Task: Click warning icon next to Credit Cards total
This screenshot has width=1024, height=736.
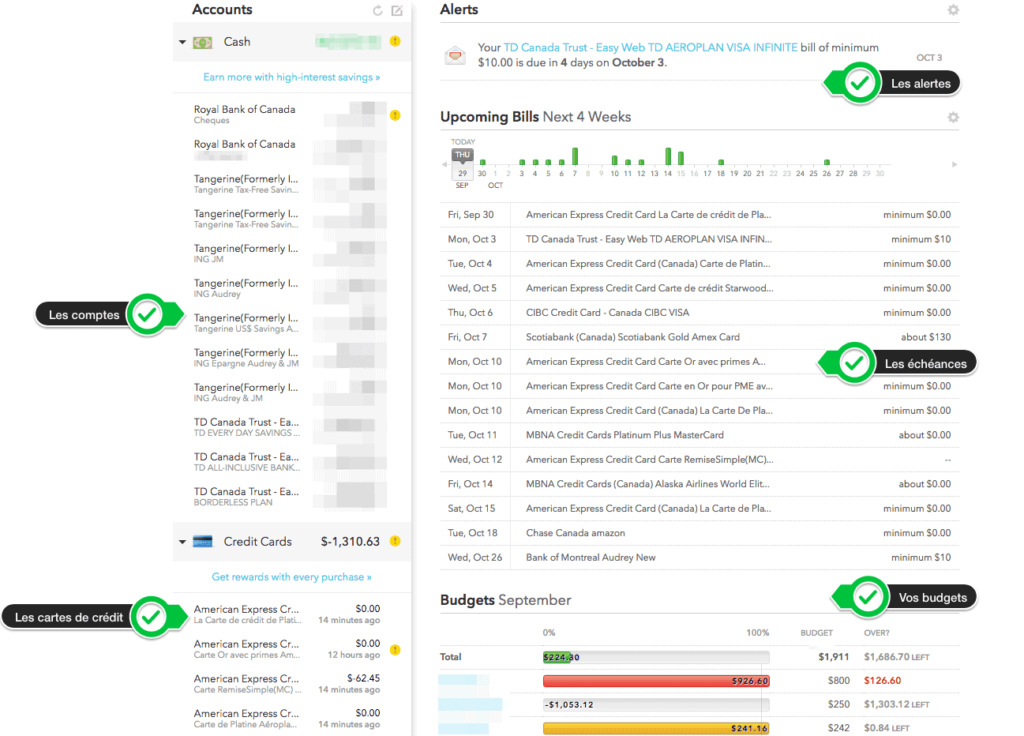Action: click(x=395, y=542)
